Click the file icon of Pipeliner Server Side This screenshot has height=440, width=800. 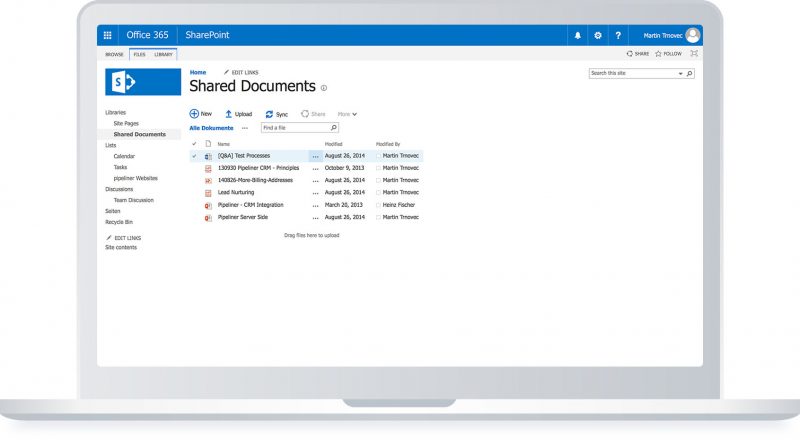(208, 217)
